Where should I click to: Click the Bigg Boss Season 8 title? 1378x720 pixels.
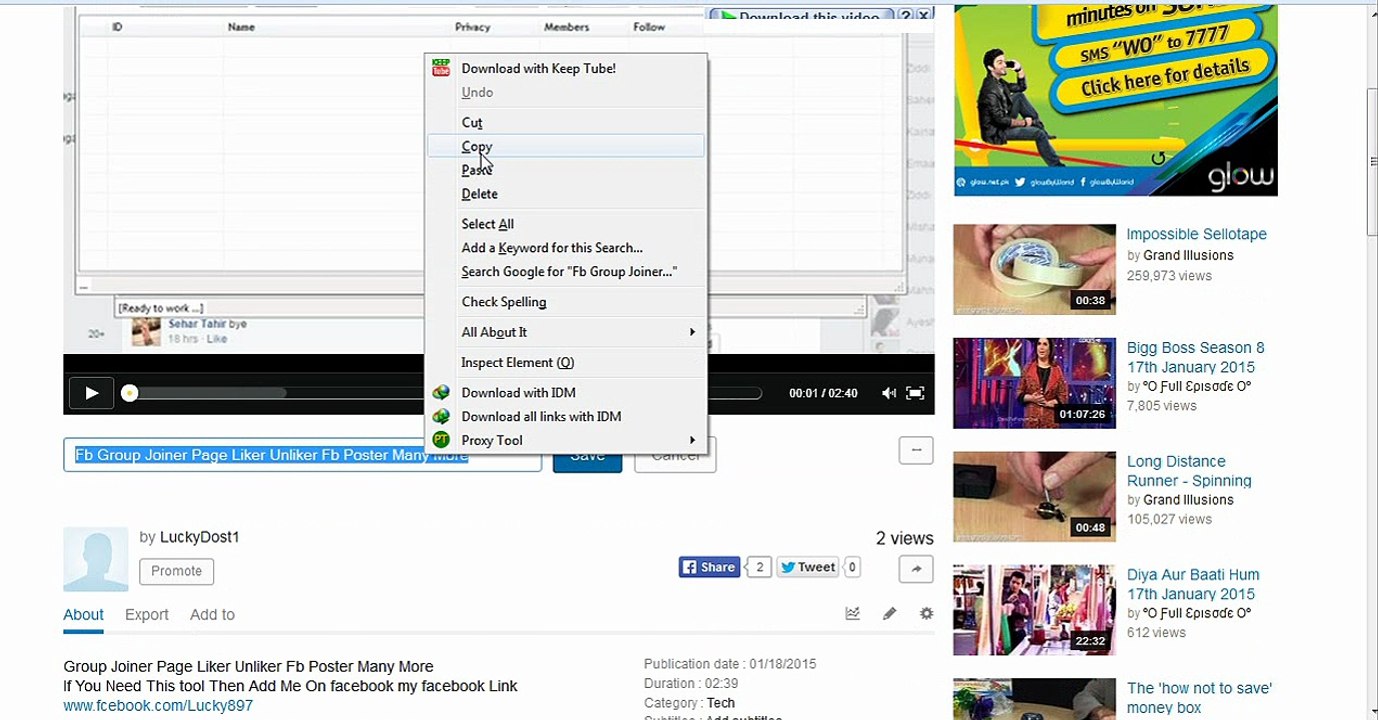coord(1196,357)
